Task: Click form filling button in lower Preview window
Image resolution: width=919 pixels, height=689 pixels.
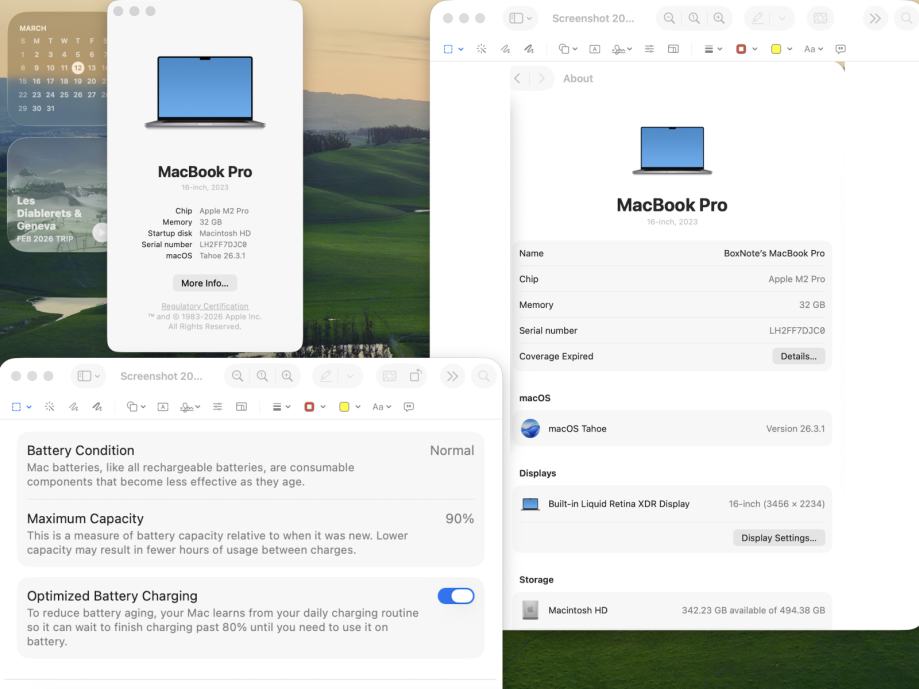Action: tap(389, 376)
